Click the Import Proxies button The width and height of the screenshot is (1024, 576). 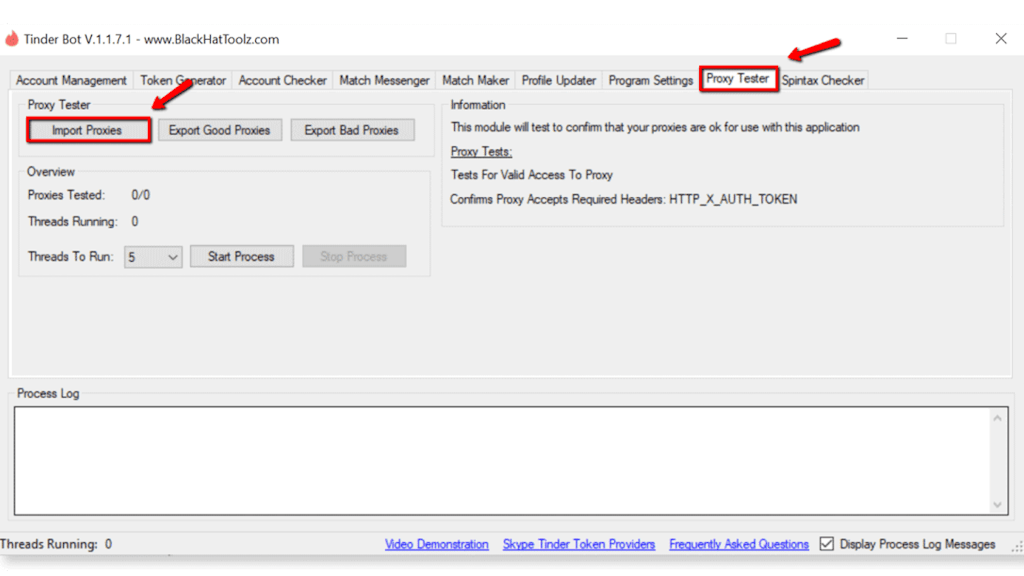tap(88, 130)
